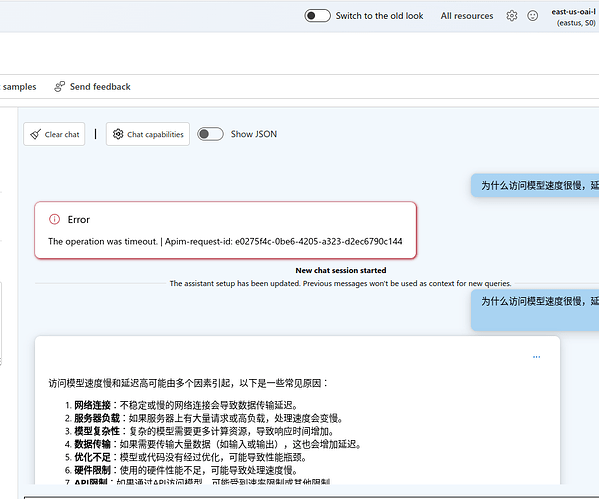The width and height of the screenshot is (599, 499).
Task: Open the east-us-oai resource account menu
Action: coord(573,17)
